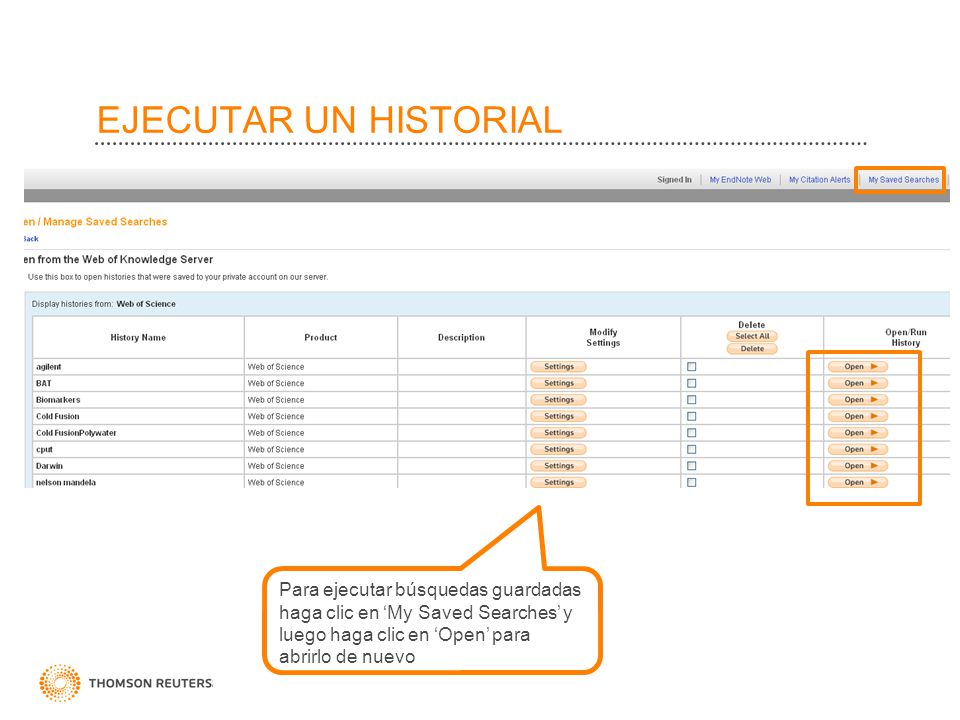
Task: Click the Biomarkers history name
Action: [x=58, y=400]
